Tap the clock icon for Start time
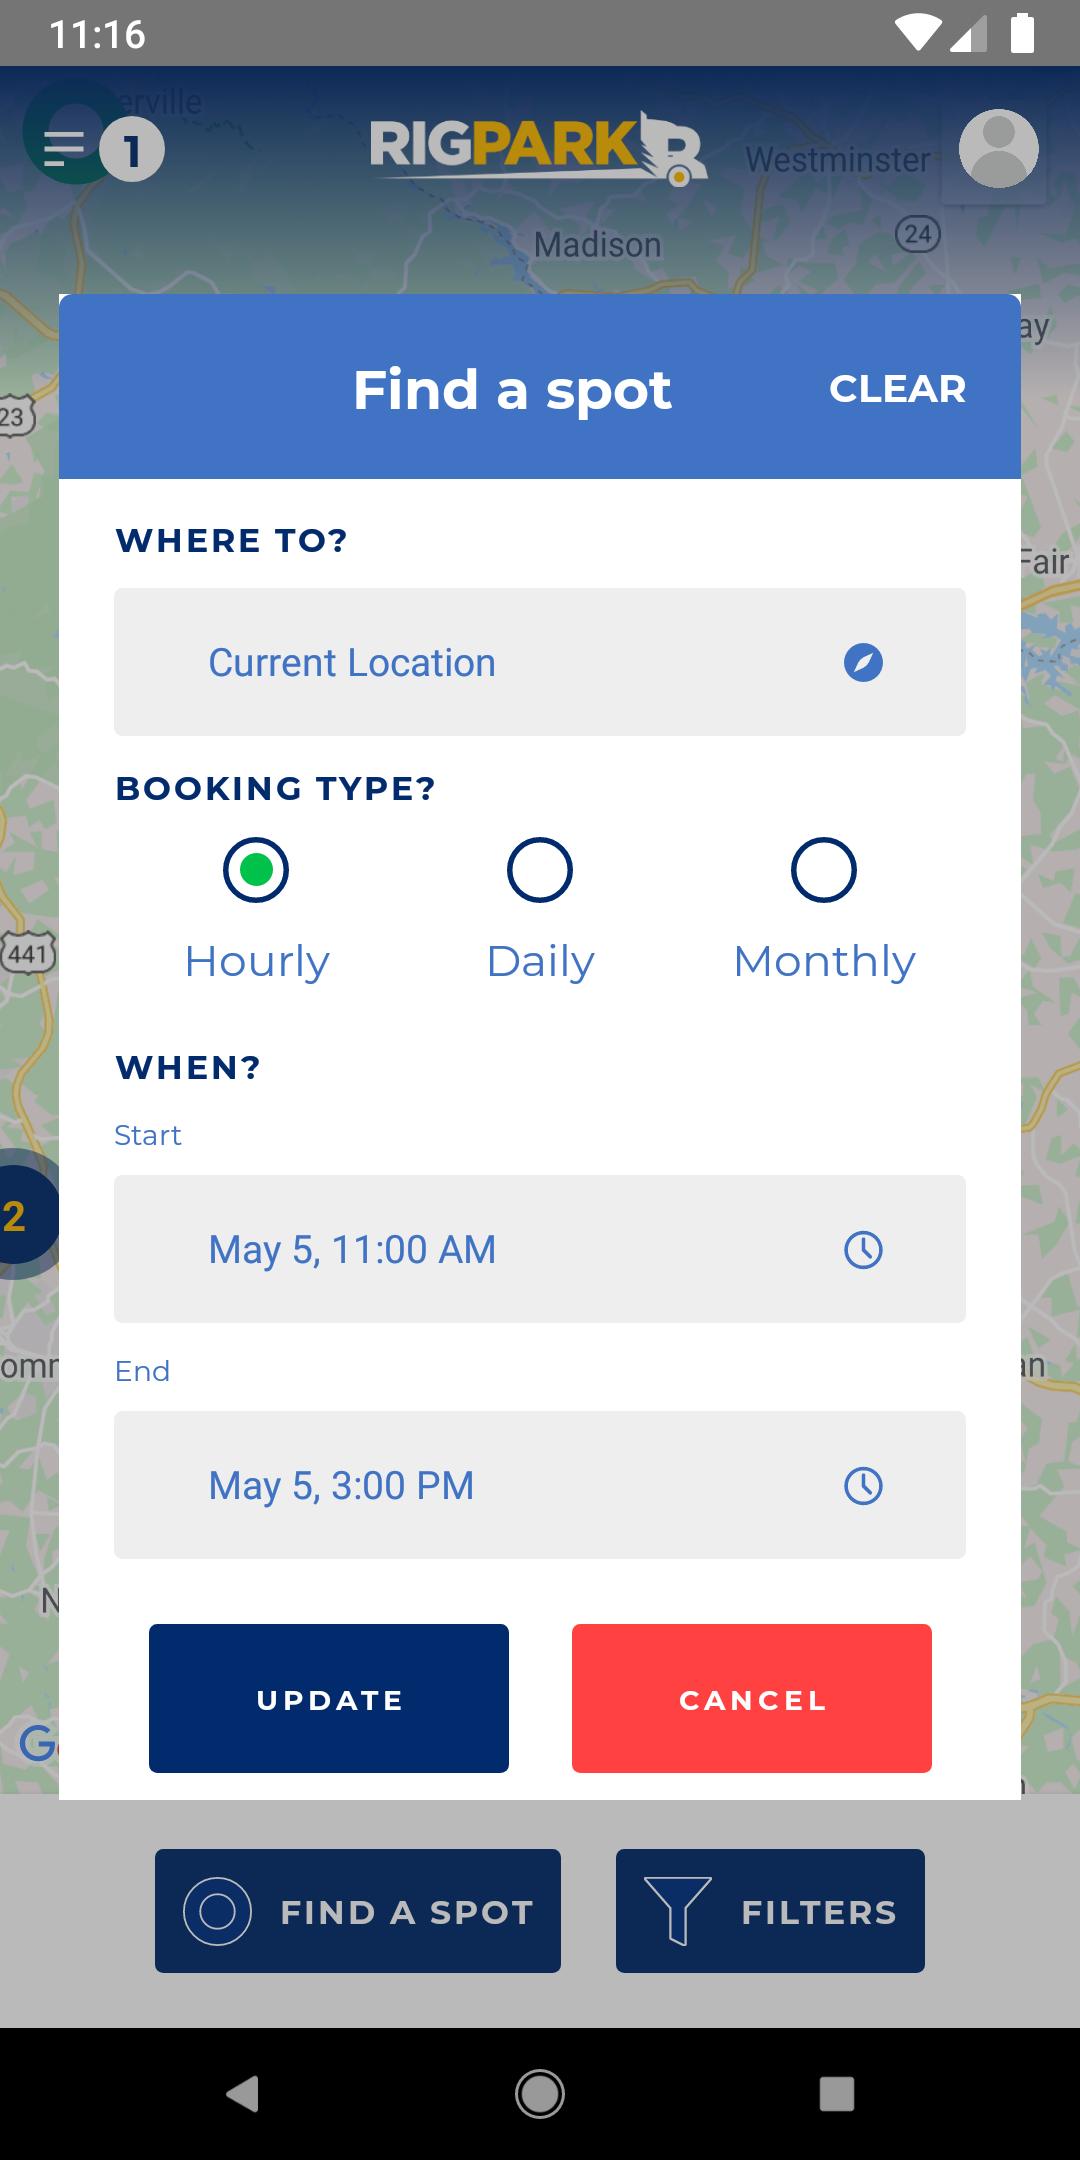The image size is (1080, 2160). [863, 1250]
